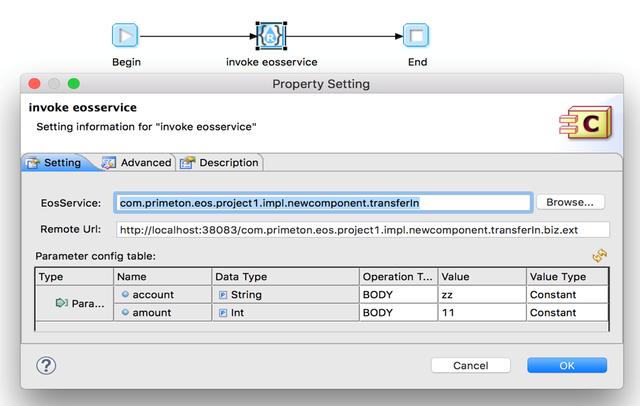The height and width of the screenshot is (406, 640).
Task: Close the Property Setting window
Action: [x=35, y=84]
